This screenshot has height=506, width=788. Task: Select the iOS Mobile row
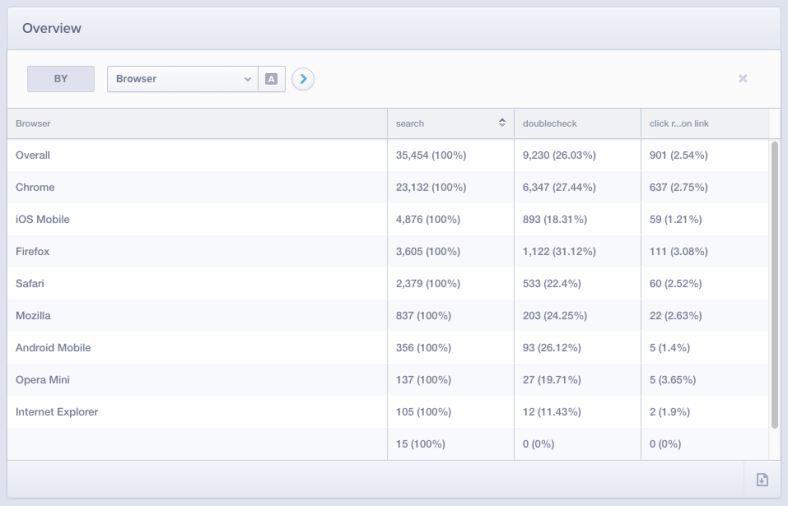click(43, 220)
